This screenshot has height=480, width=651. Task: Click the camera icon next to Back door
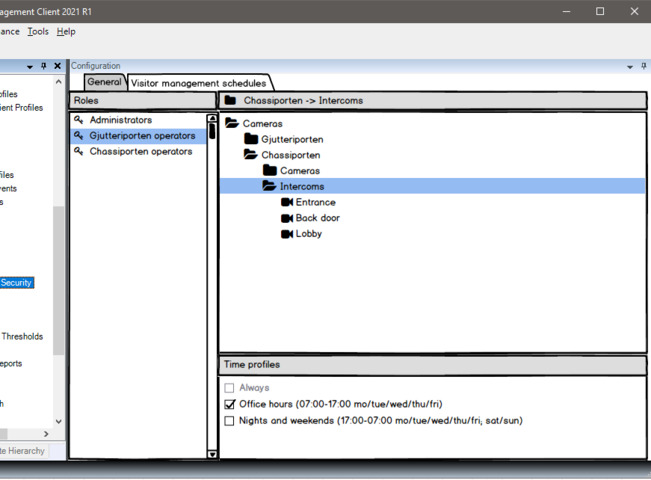click(x=287, y=218)
